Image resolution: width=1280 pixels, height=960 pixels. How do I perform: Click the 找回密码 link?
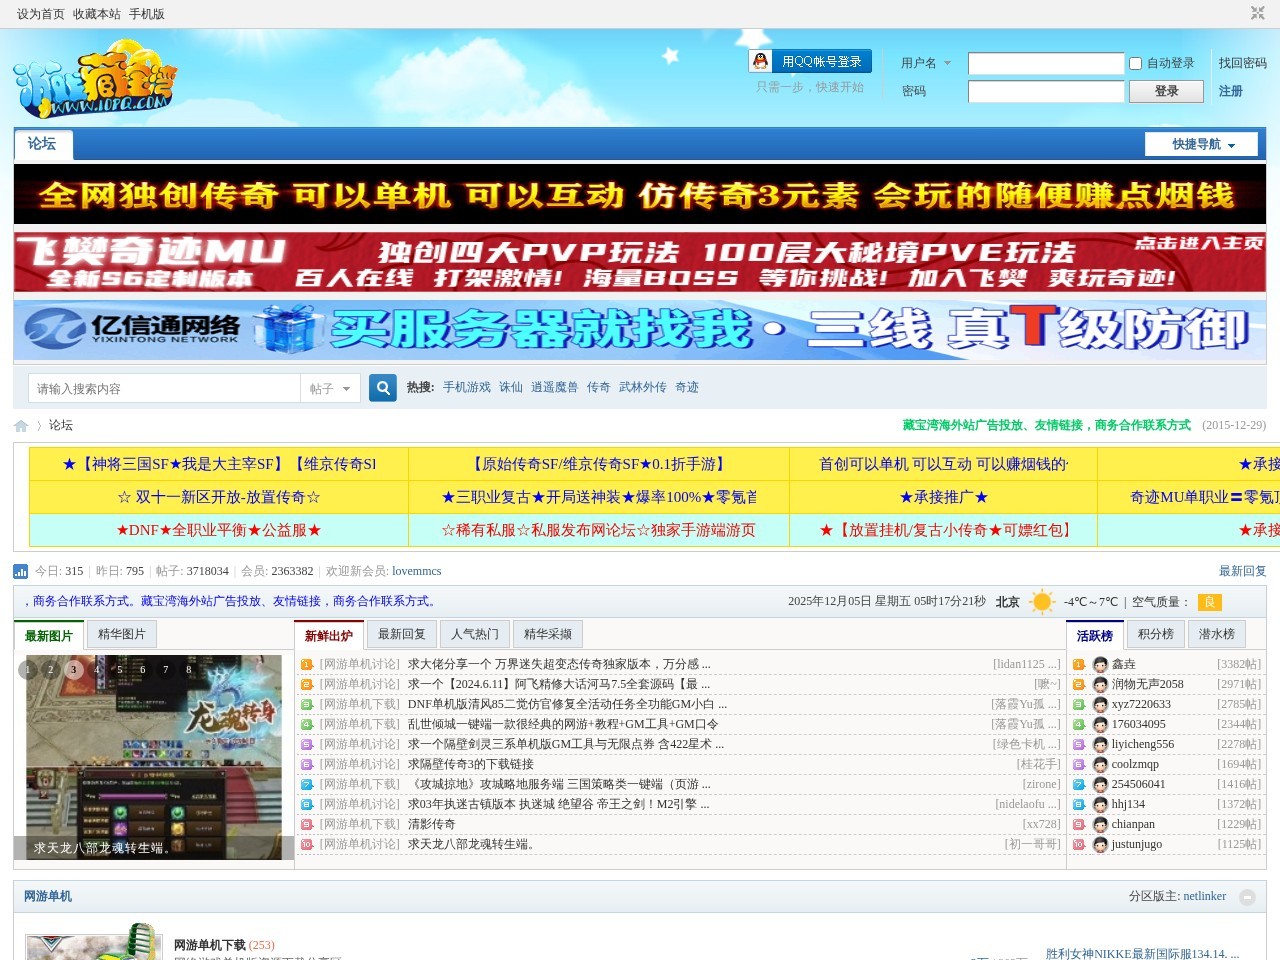pyautogui.click(x=1242, y=63)
